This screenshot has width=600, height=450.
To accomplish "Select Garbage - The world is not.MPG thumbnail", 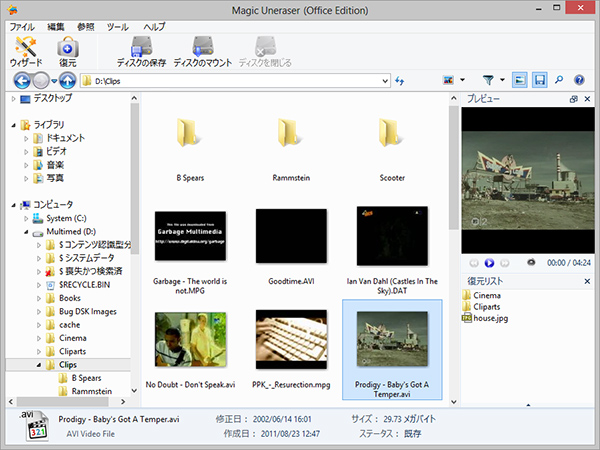I will [x=190, y=236].
